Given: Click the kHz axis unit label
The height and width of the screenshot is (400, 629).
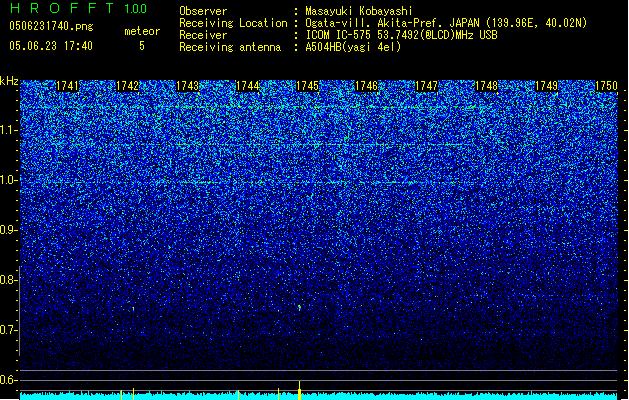Looking at the screenshot, I should (x=9, y=81).
